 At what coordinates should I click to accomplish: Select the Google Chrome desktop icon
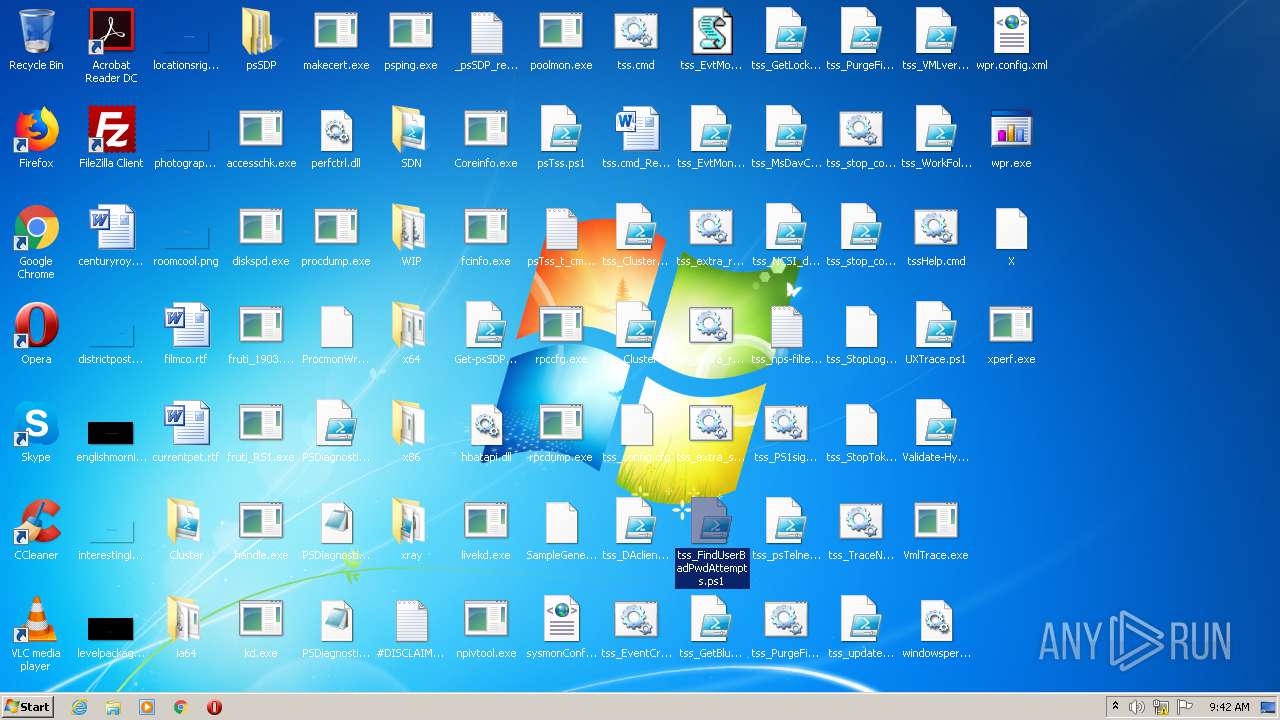36,242
